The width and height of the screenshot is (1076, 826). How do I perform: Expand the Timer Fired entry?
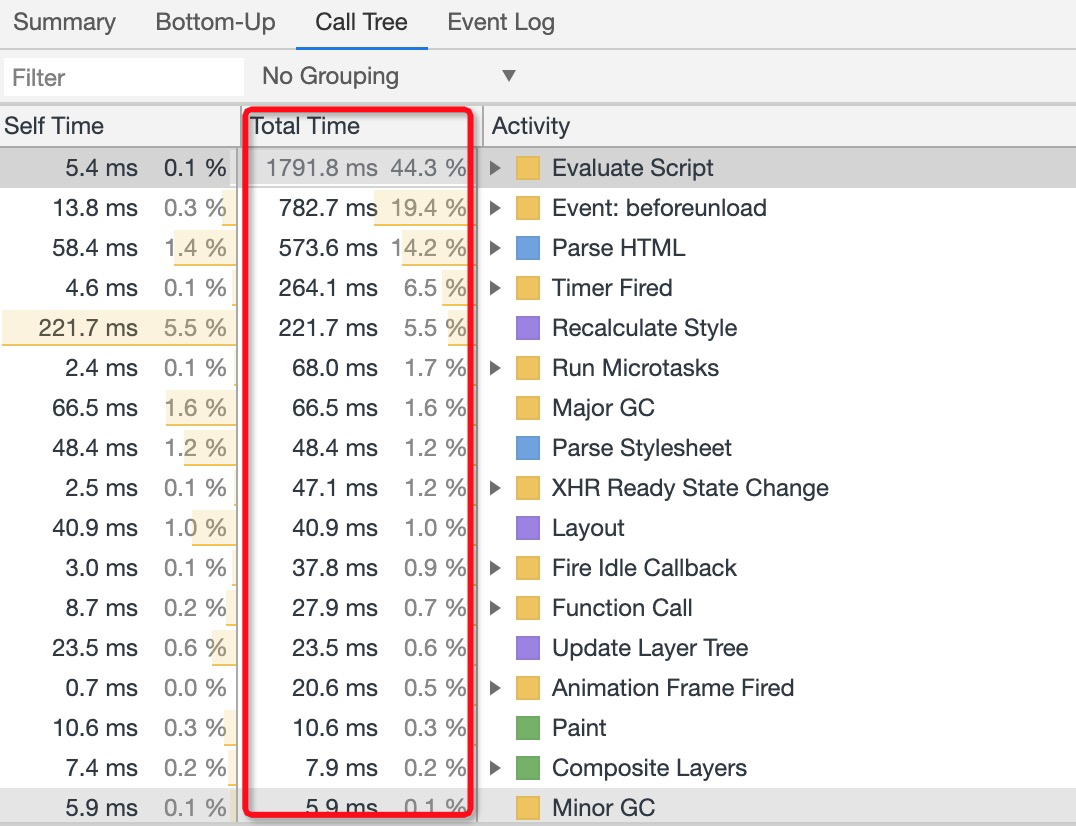point(496,288)
